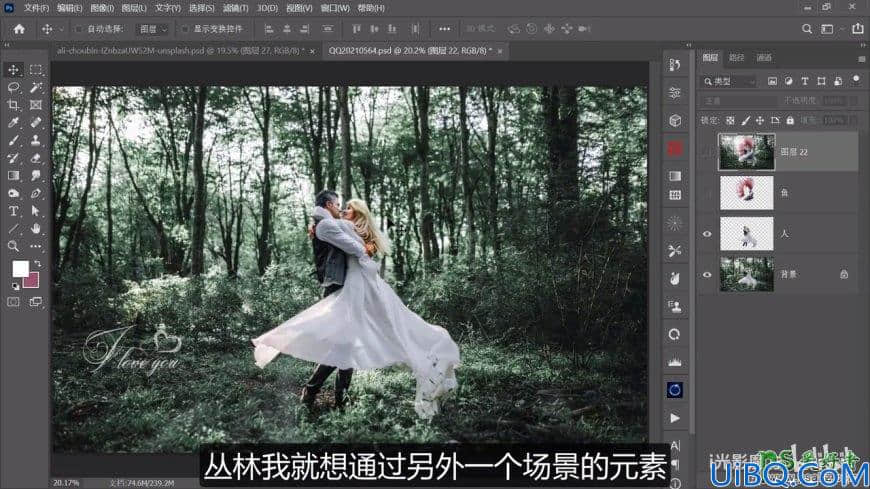The image size is (870, 489).
Task: Swap foreground and background colors
Action: point(38,264)
